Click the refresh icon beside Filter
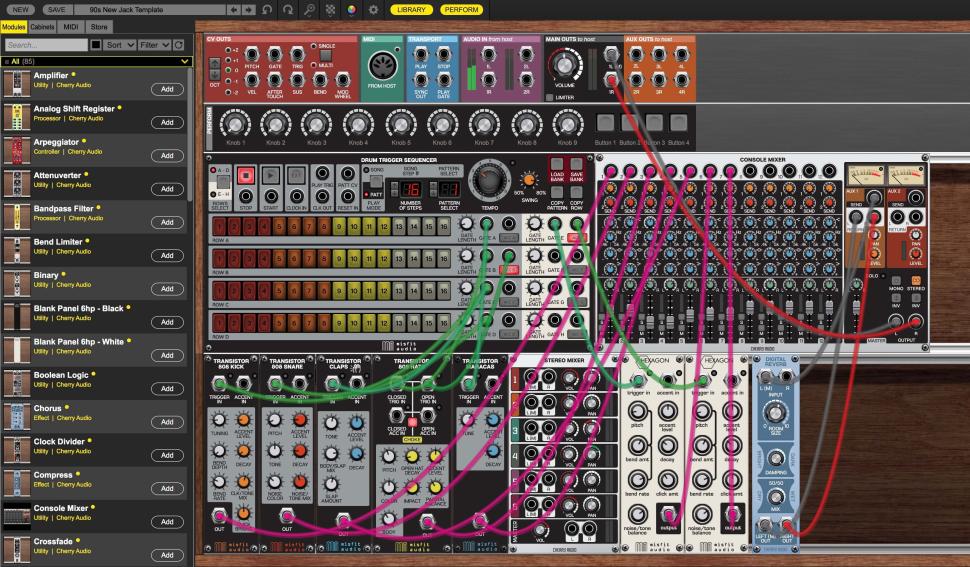The width and height of the screenshot is (970, 567). coord(179,45)
